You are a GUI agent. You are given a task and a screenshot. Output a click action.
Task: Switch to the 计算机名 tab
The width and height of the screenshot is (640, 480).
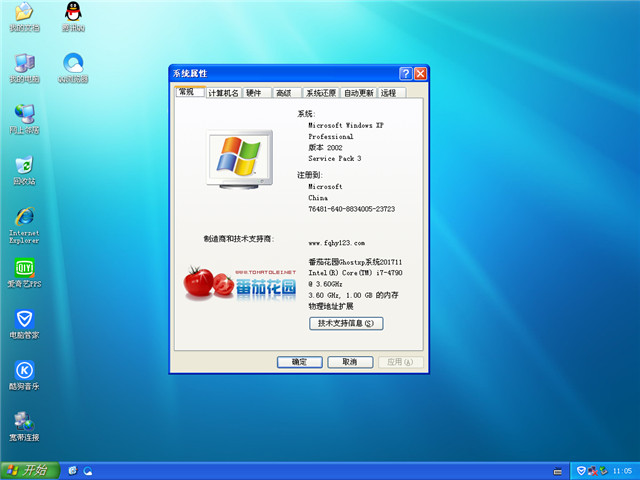(x=223, y=93)
